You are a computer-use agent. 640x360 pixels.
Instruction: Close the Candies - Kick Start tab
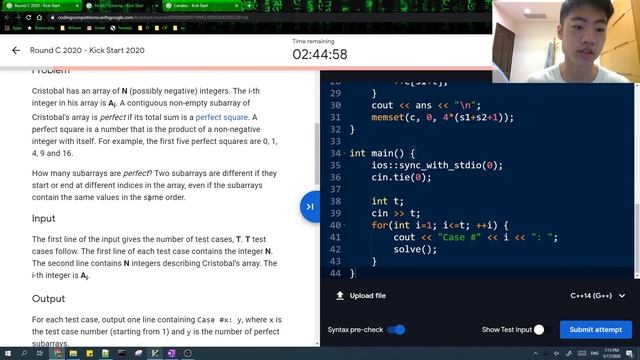tap(236, 6)
